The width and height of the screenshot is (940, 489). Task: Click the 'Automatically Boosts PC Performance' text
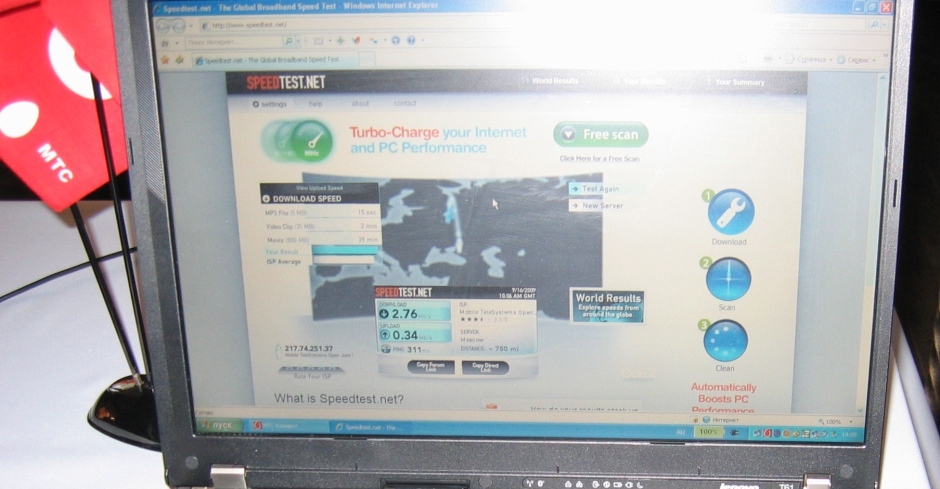[x=724, y=399]
